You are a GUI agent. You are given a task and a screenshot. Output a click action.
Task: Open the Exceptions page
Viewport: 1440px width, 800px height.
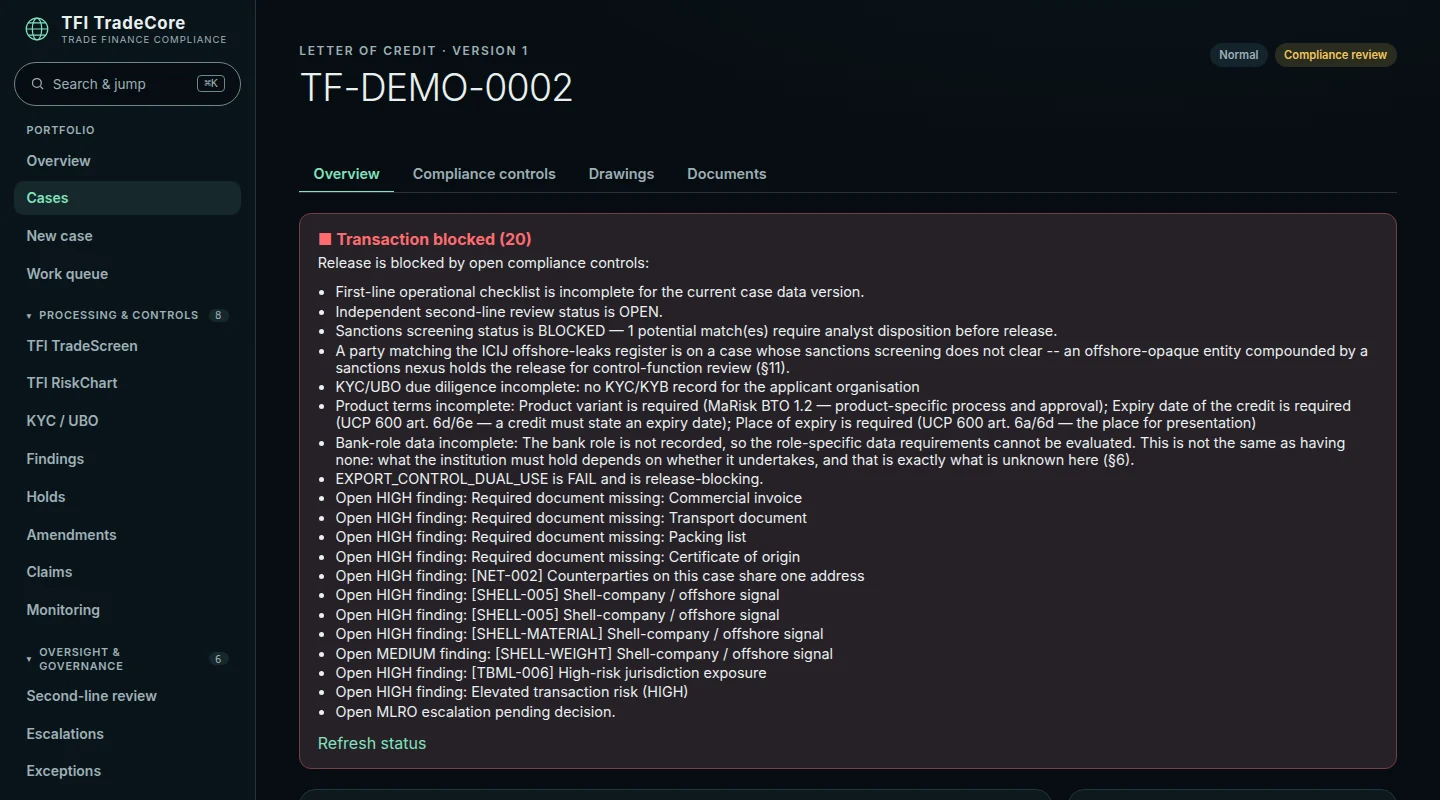pos(127,771)
